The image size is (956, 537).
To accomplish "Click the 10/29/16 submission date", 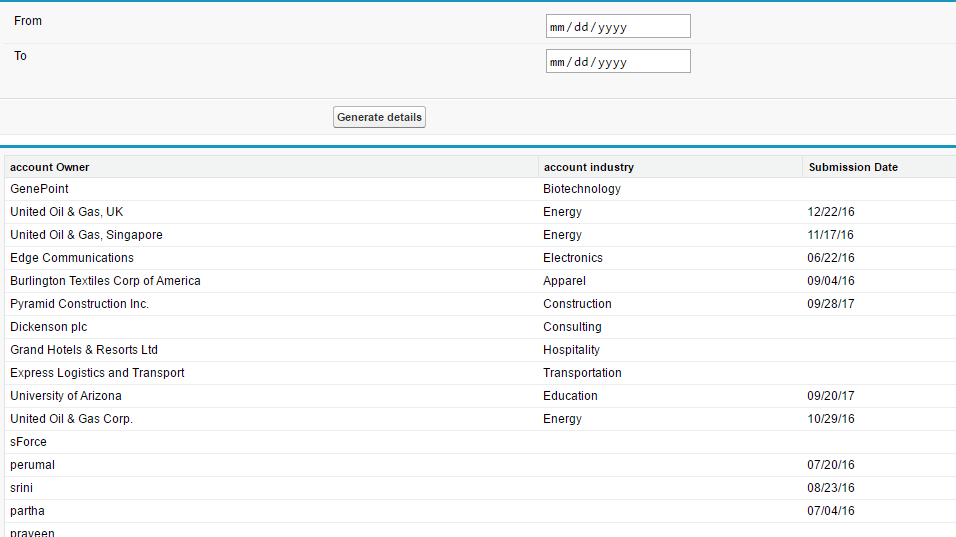I will 830,419.
